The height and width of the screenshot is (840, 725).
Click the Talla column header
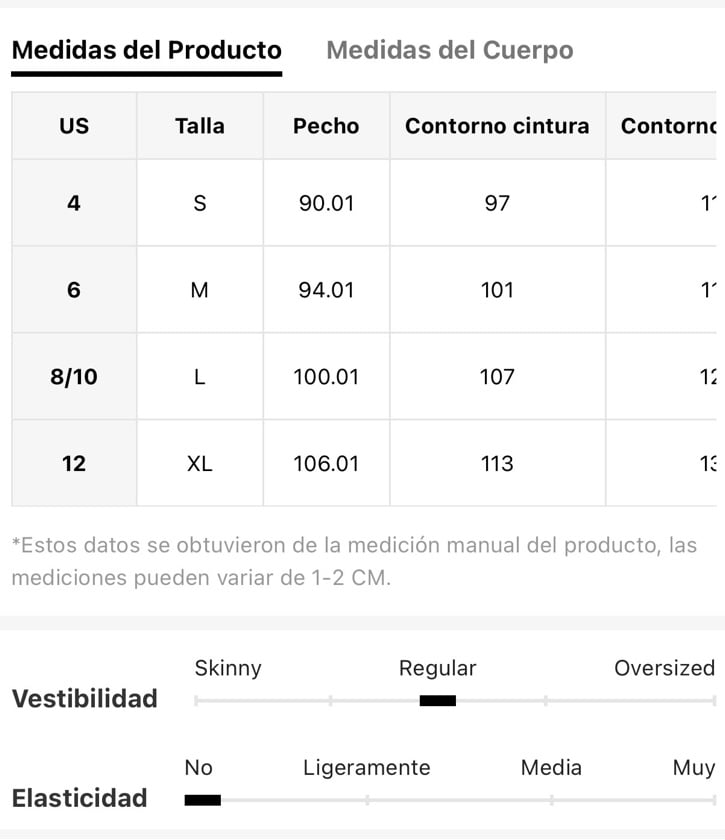200,126
